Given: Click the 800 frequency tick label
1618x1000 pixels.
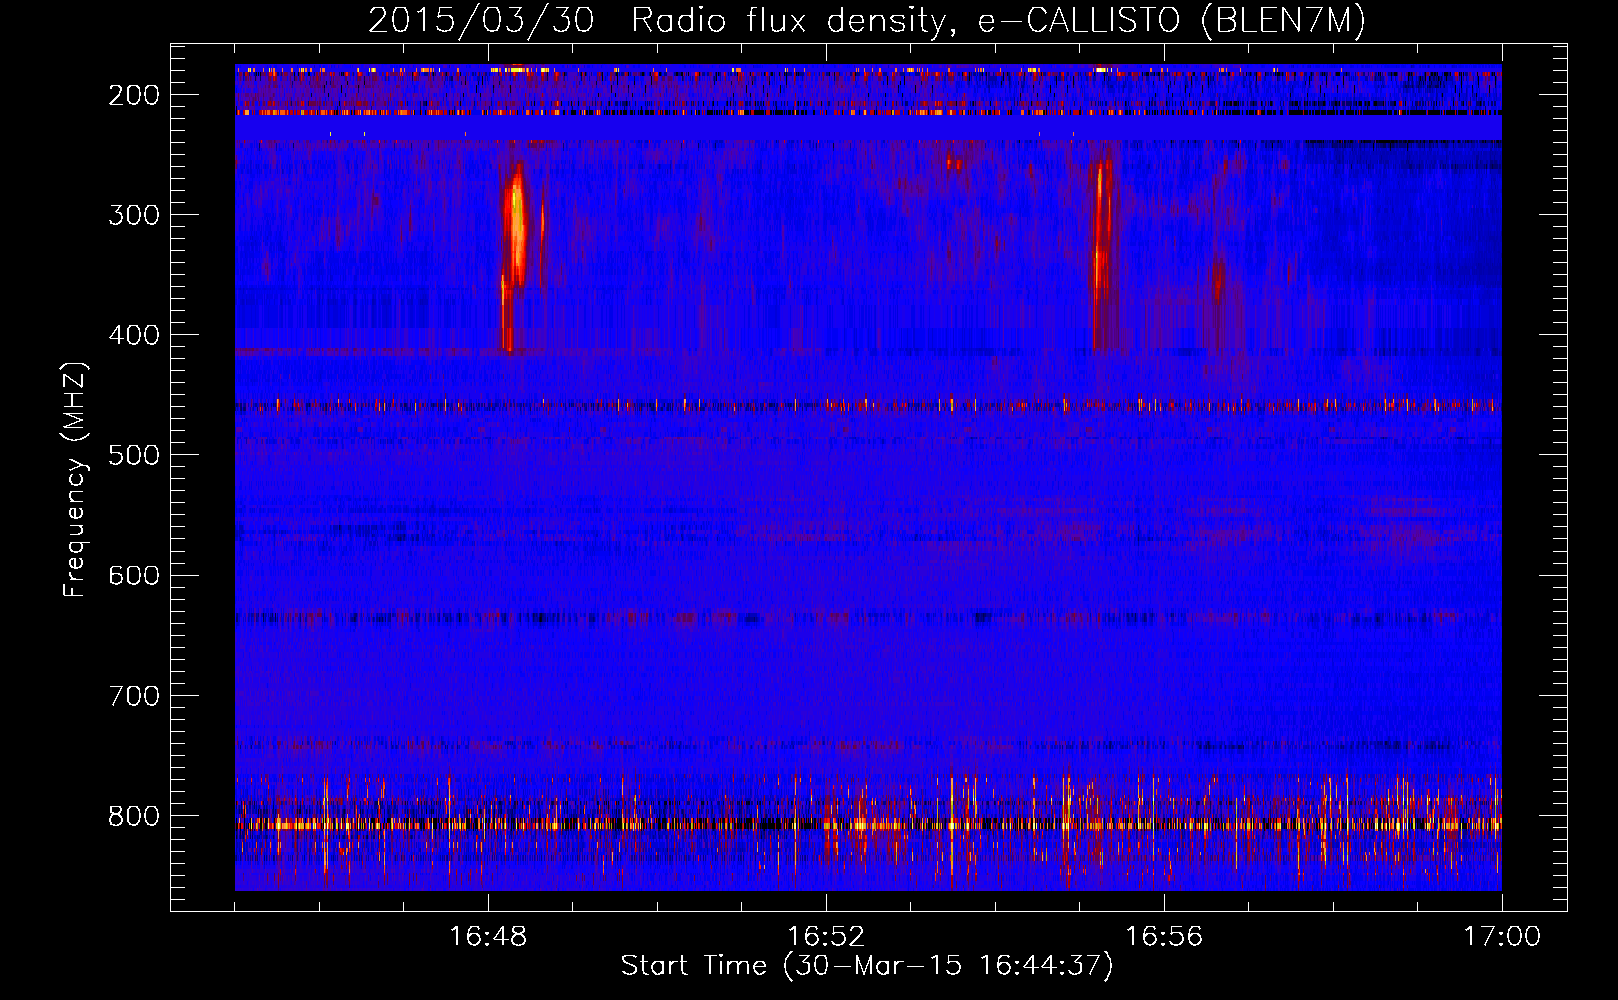Looking at the screenshot, I should pos(134,816).
